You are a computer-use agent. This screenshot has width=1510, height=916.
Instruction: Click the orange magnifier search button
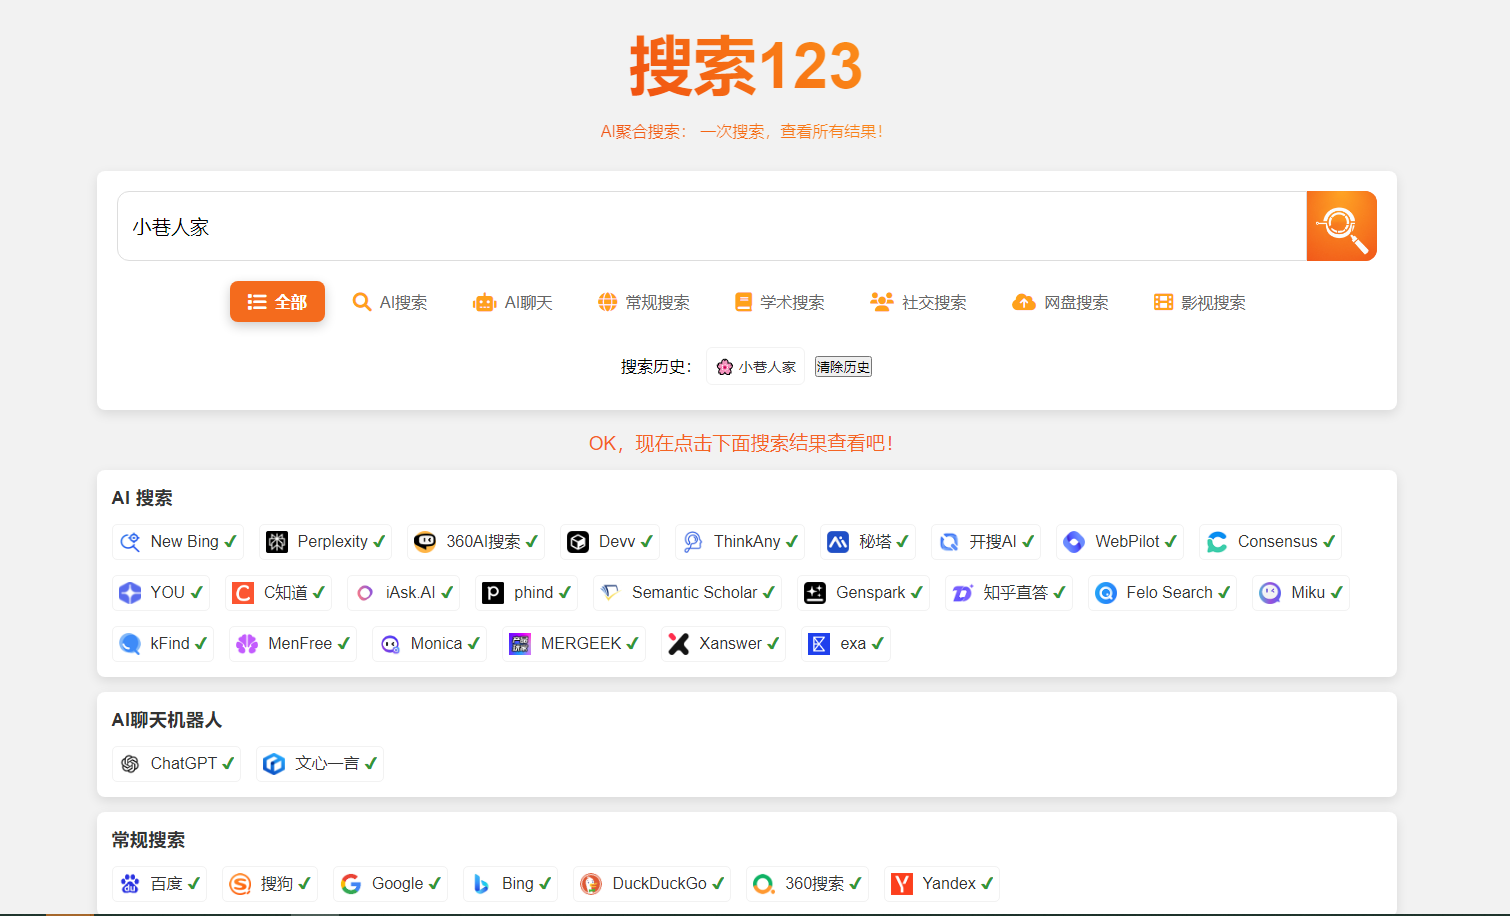pos(1341,226)
